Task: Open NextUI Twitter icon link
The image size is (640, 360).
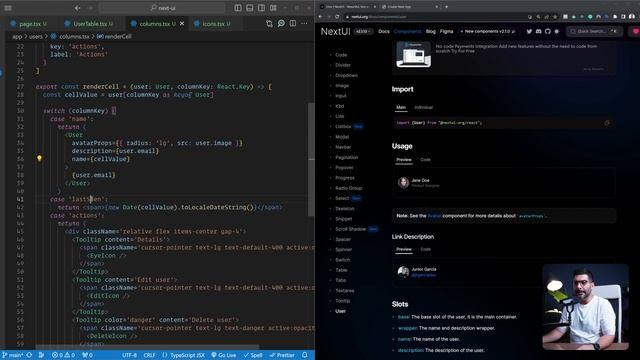Action: (x=529, y=31)
